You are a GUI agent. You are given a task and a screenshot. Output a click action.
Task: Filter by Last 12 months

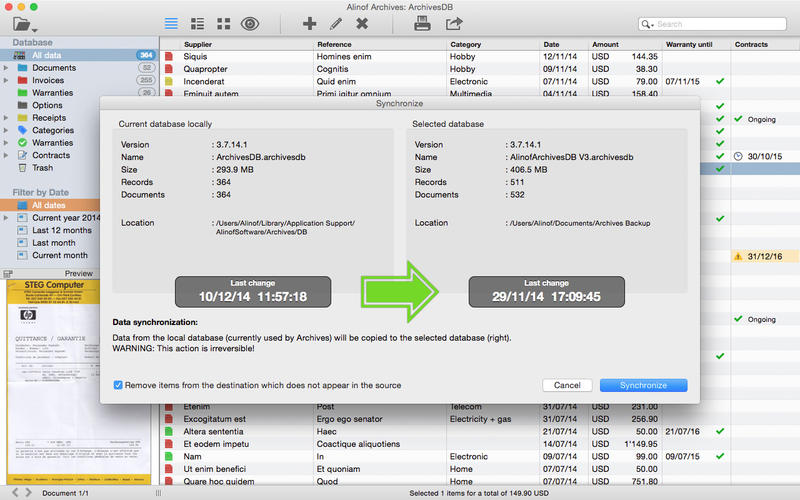point(62,230)
